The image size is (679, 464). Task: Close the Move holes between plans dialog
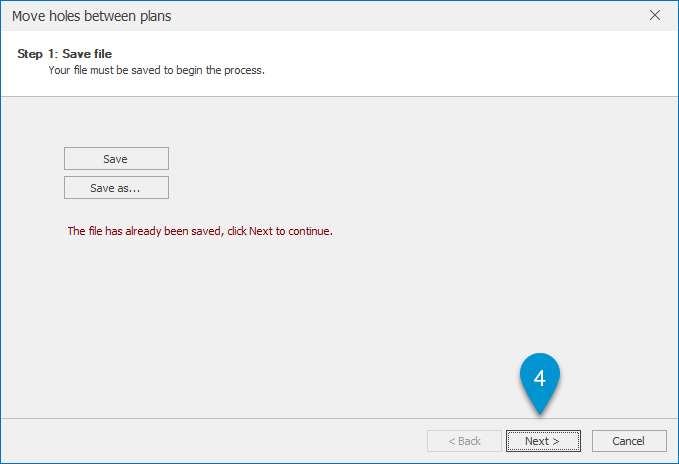[655, 16]
